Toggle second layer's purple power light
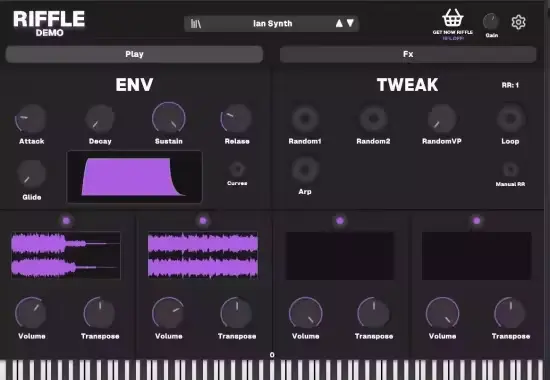The height and width of the screenshot is (380, 550). pos(203,221)
